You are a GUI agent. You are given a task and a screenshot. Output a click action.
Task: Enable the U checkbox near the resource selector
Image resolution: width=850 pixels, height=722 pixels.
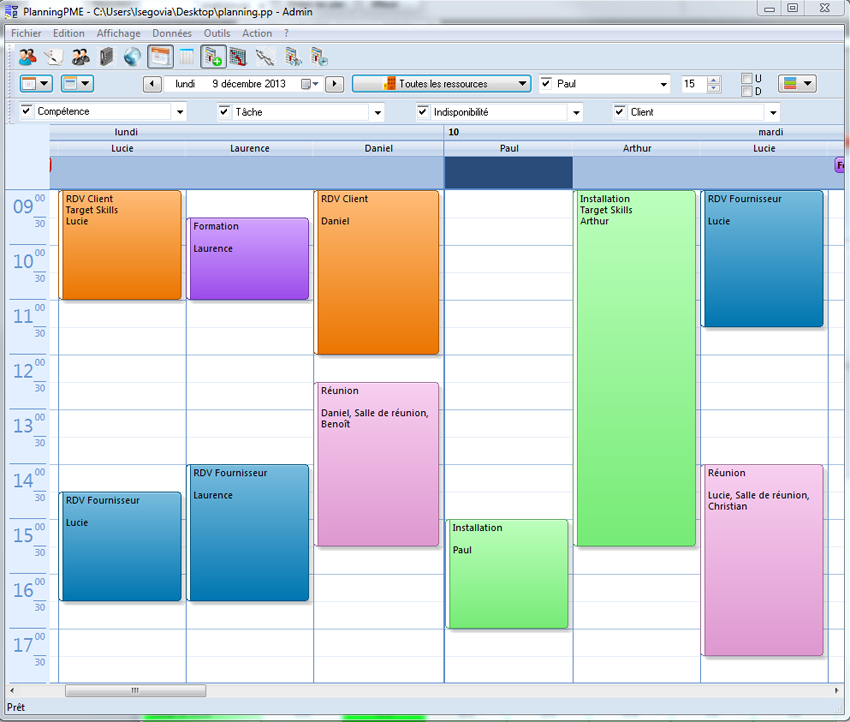(x=745, y=78)
